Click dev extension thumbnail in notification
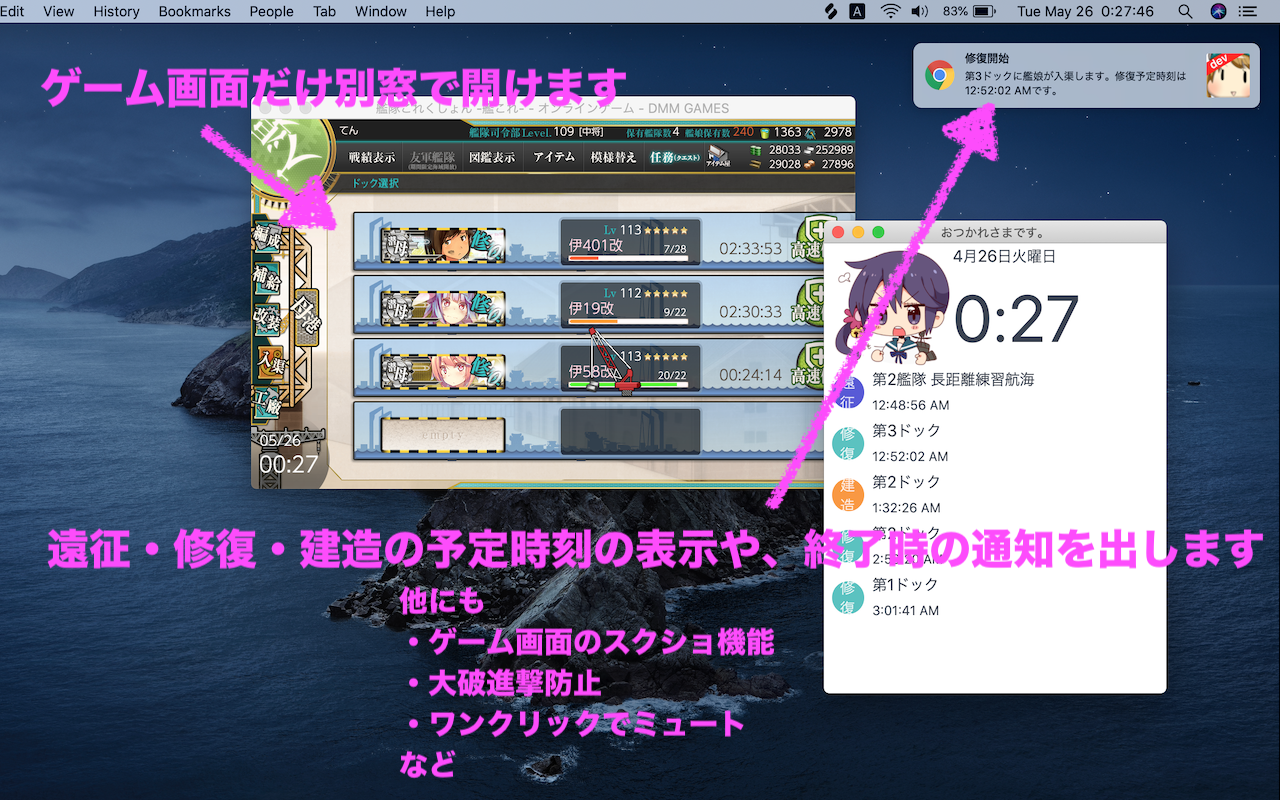The image size is (1280, 800). coord(1228,75)
